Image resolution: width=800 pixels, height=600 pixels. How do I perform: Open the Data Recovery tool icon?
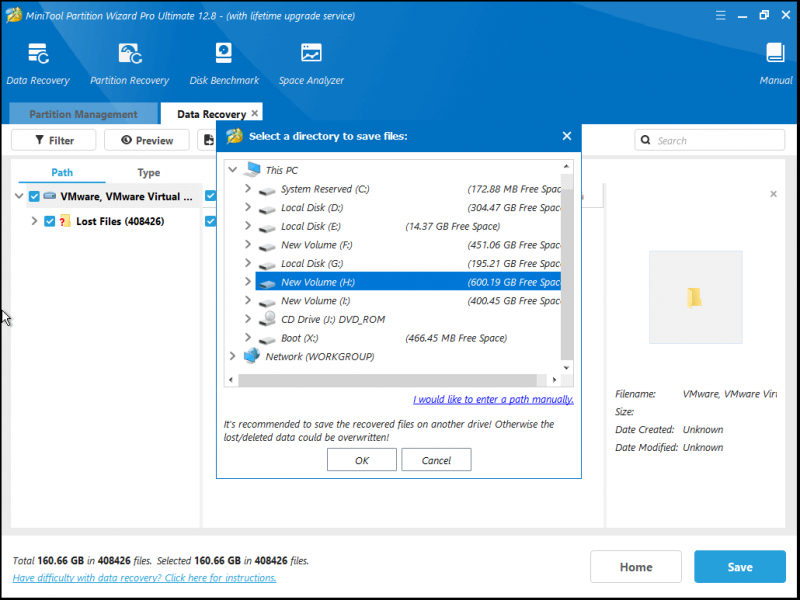point(38,54)
